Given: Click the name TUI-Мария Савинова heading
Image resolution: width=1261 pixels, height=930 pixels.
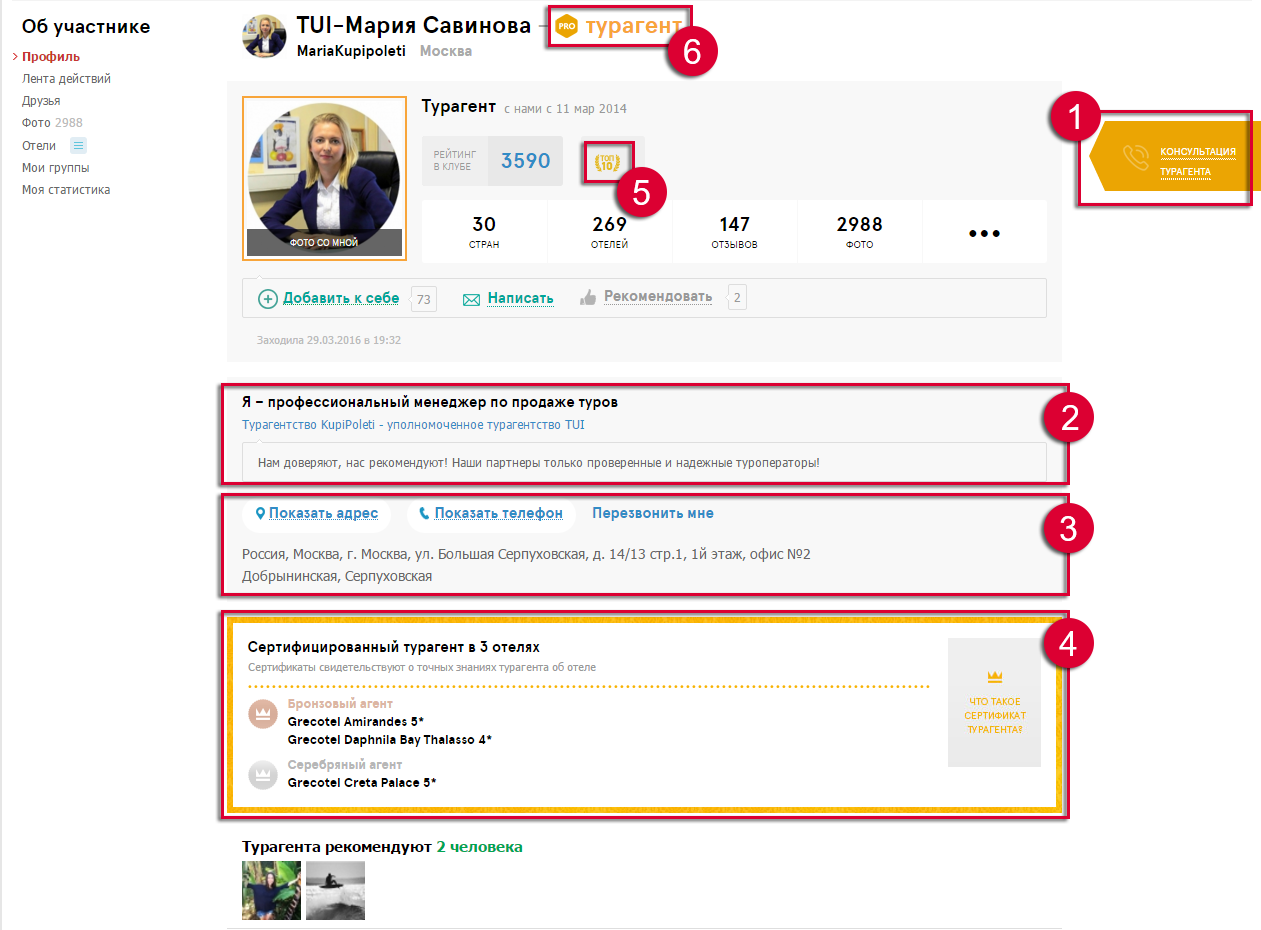Looking at the screenshot, I should [x=414, y=26].
